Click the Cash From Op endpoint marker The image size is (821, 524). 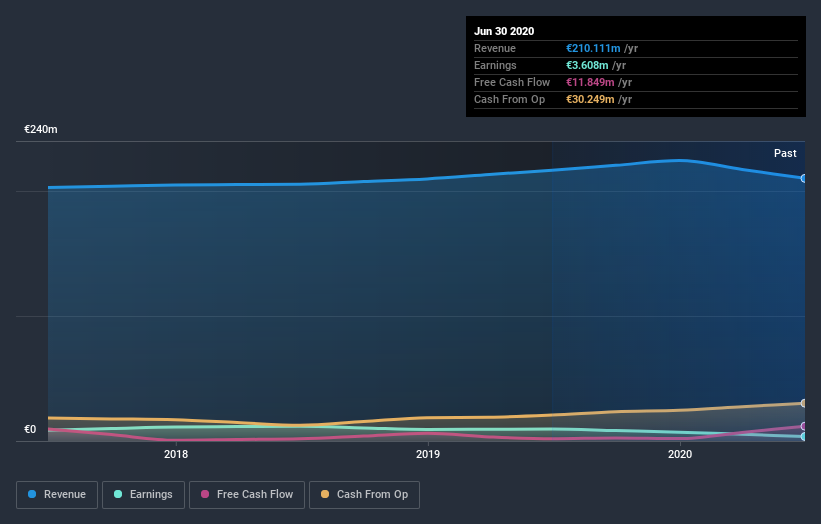tap(803, 403)
